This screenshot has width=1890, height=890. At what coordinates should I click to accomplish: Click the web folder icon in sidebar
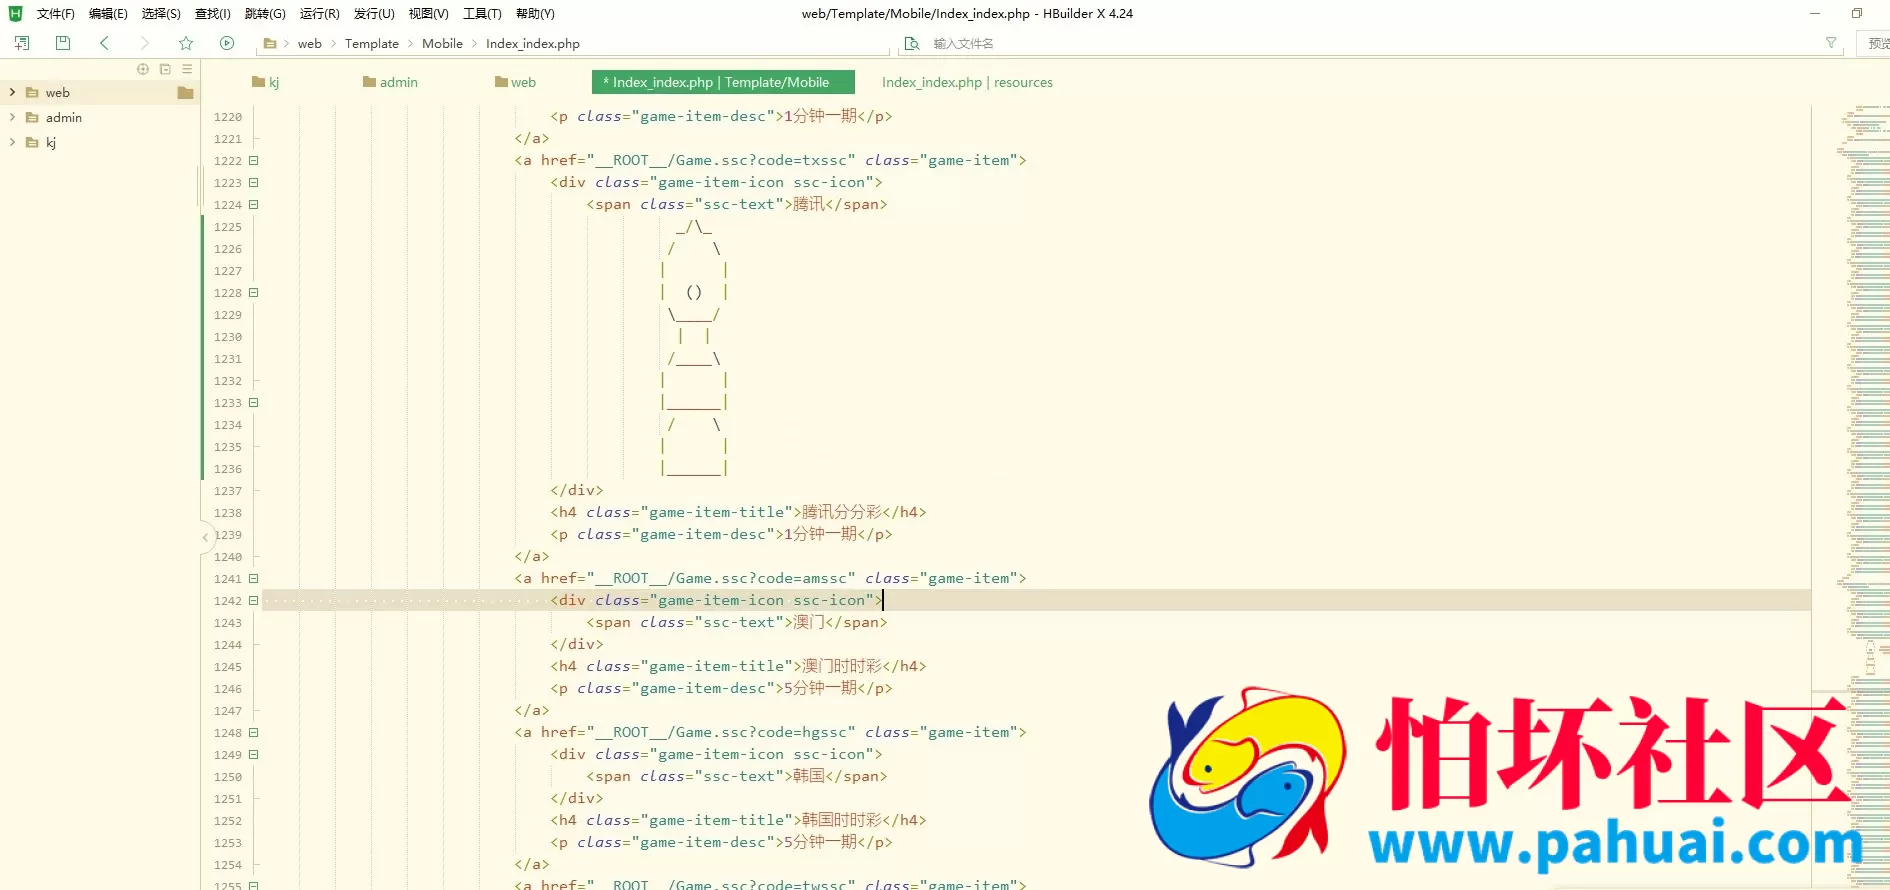pyautogui.click(x=32, y=93)
